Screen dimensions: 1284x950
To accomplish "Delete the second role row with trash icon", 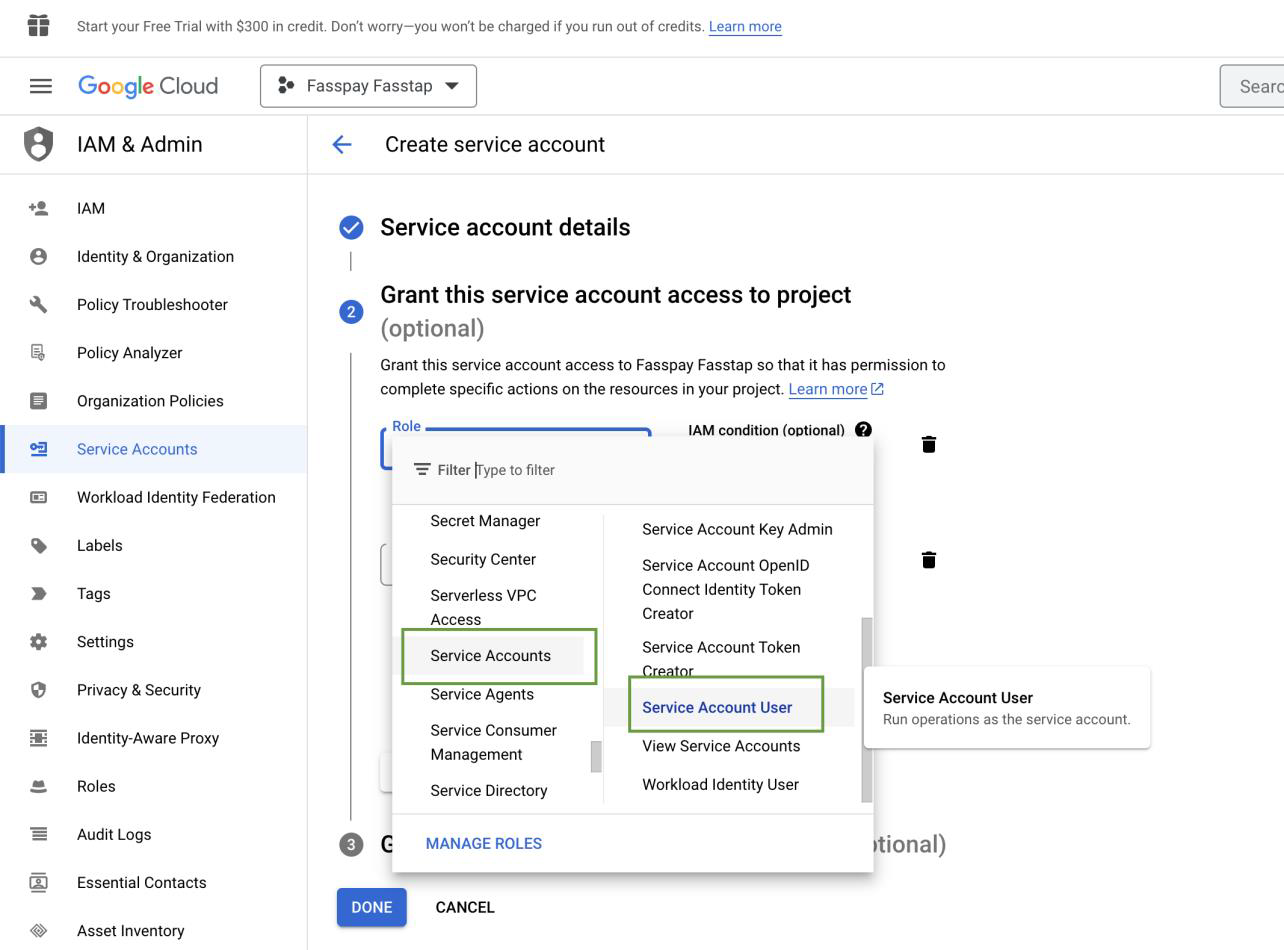I will coord(928,560).
